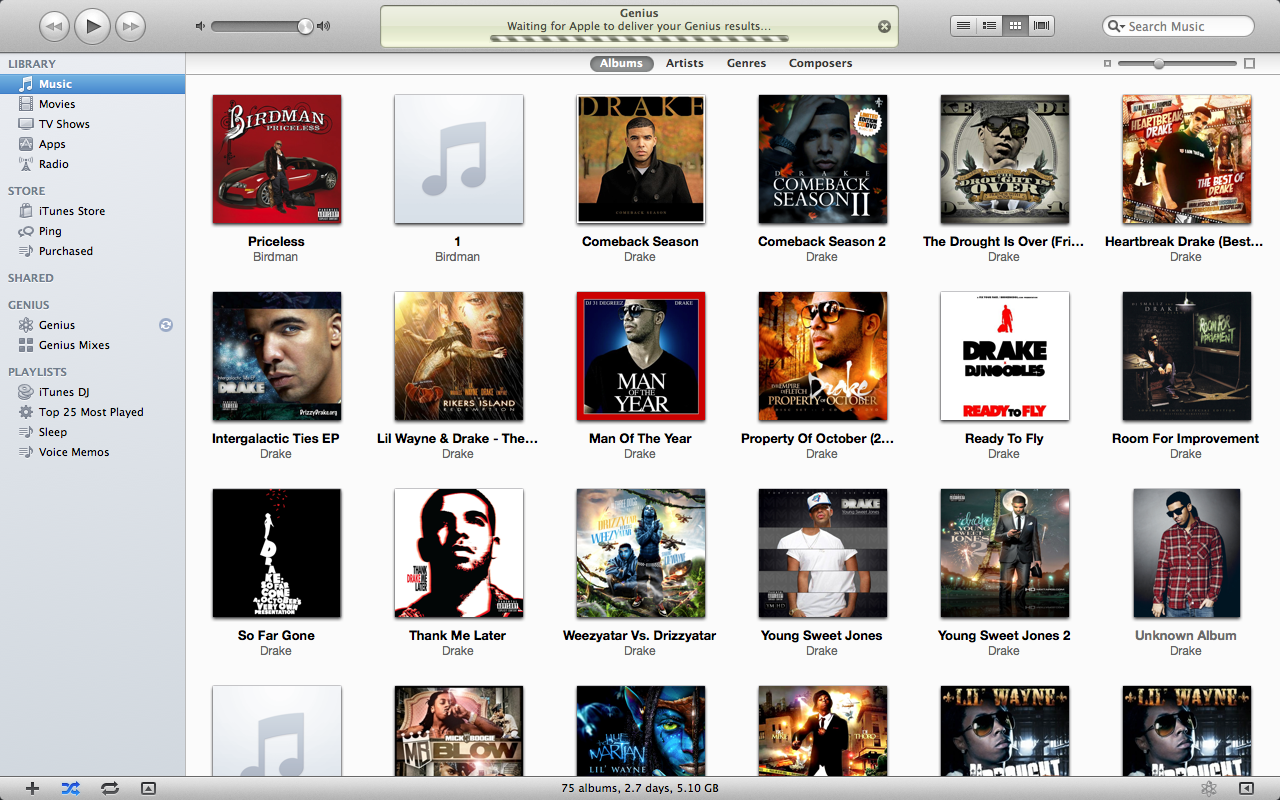Select the Comeback Season album cover

pos(641,159)
